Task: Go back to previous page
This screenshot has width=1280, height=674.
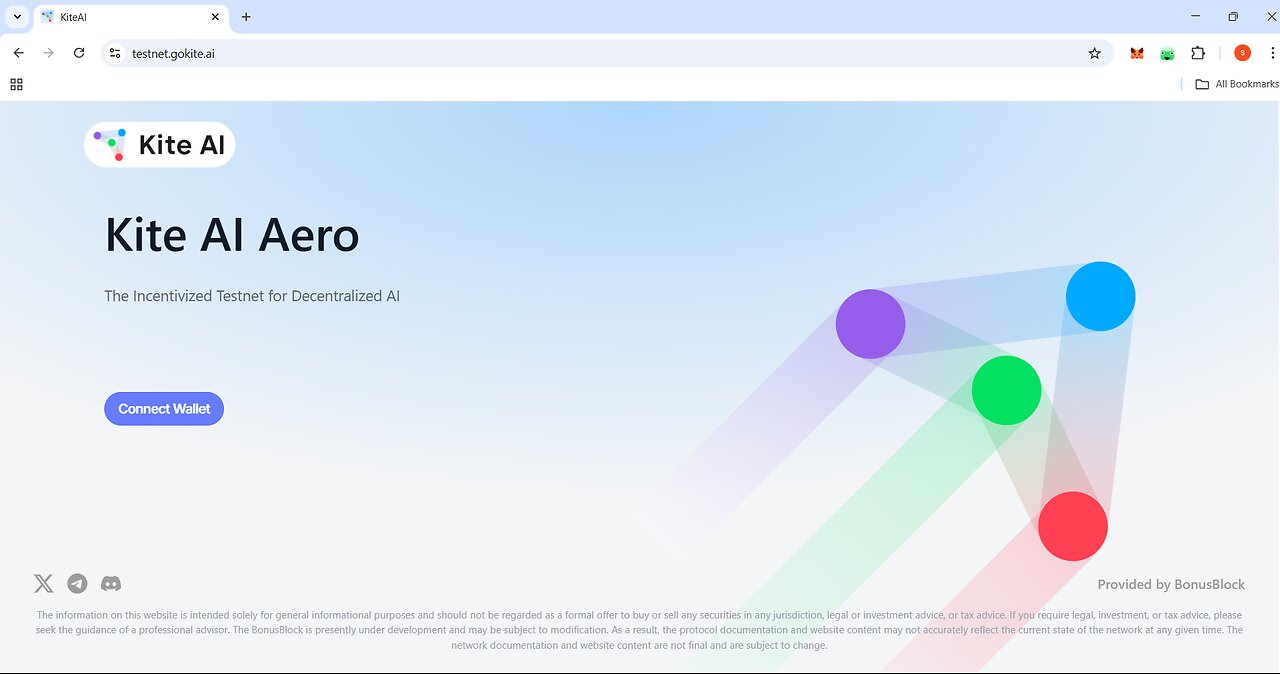Action: tap(18, 53)
